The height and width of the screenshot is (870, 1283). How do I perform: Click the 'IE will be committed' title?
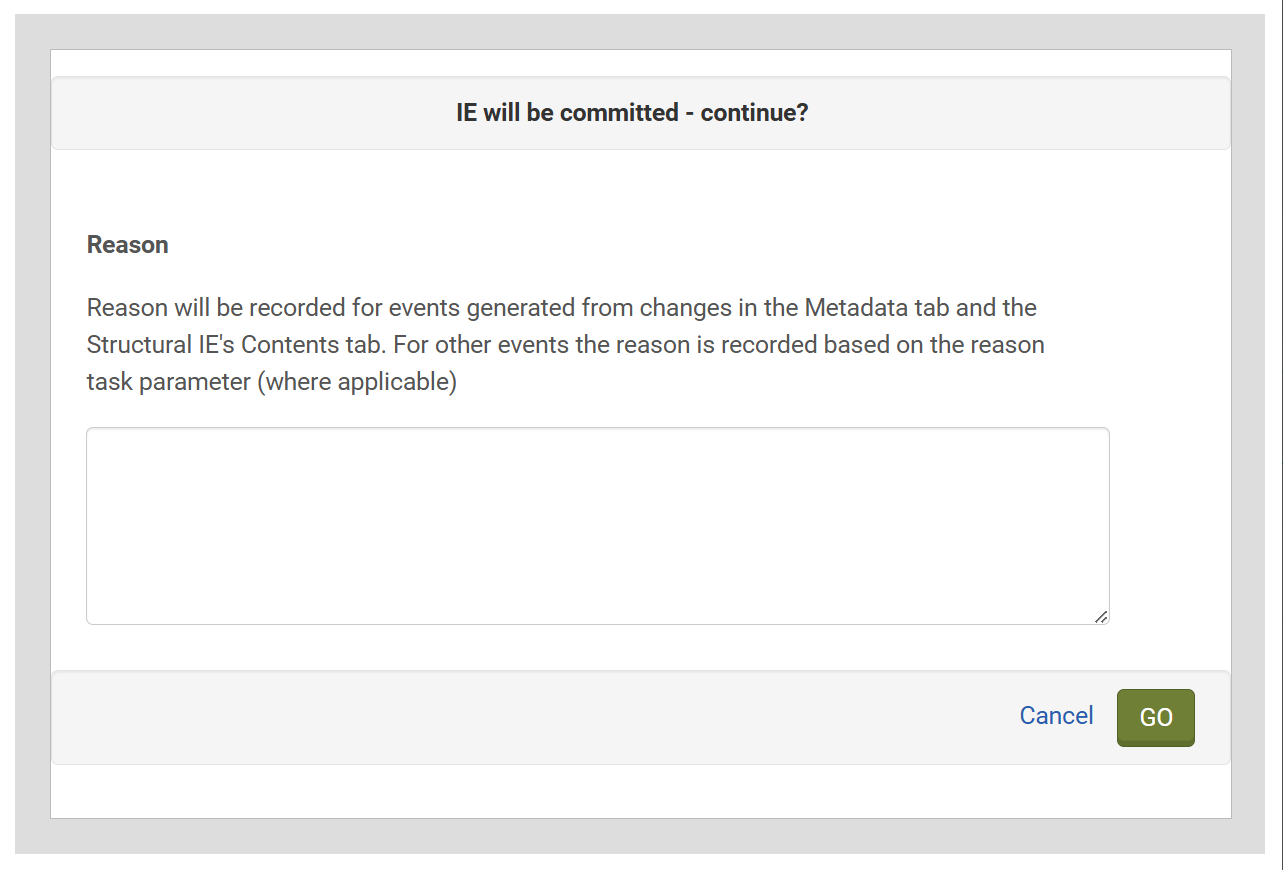point(631,113)
